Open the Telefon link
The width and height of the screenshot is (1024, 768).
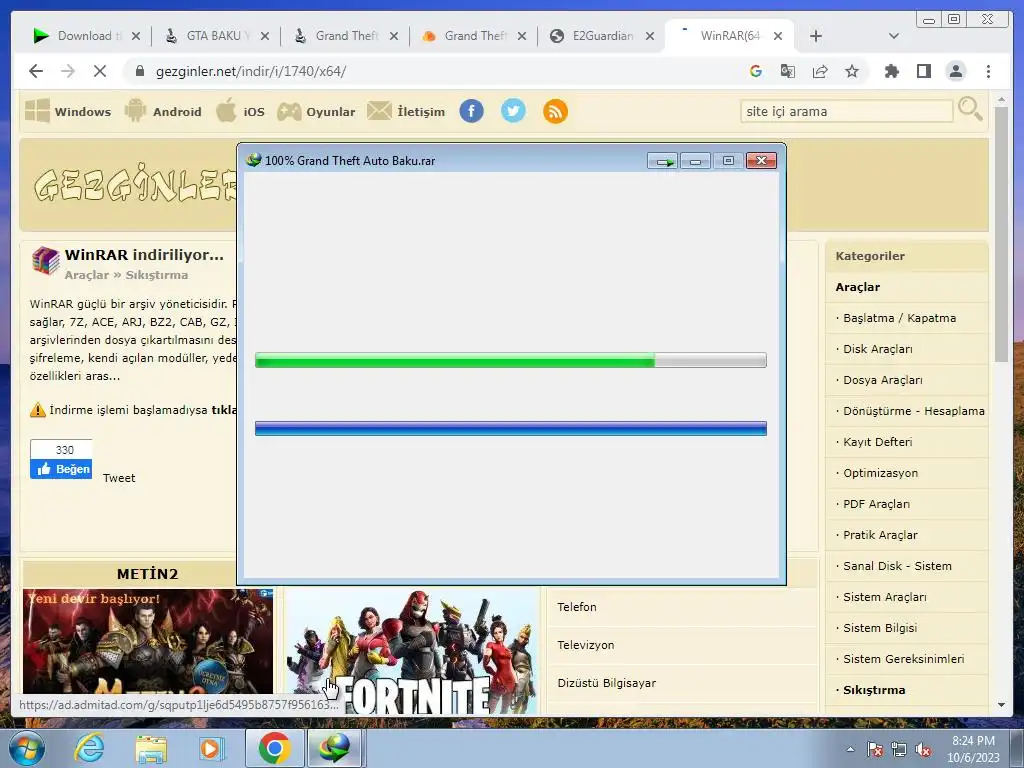coord(577,607)
